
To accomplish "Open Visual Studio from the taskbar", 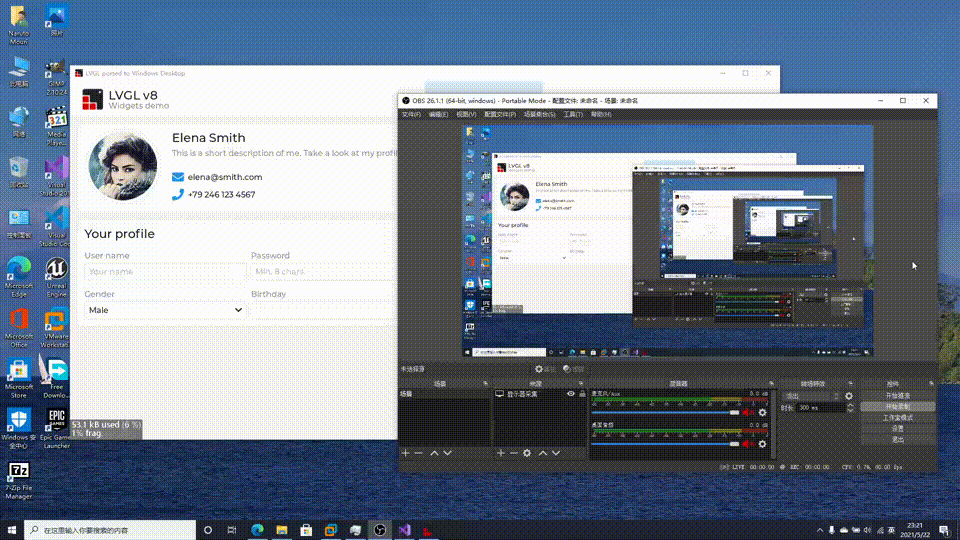I will pos(404,530).
